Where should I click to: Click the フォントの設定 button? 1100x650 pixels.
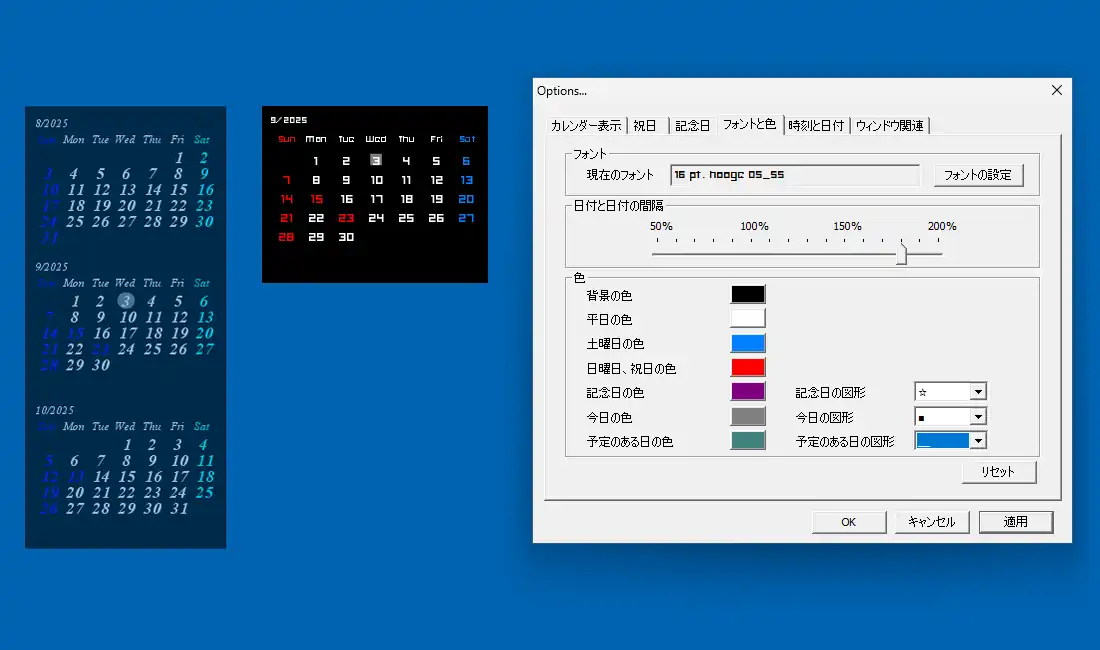[x=978, y=175]
